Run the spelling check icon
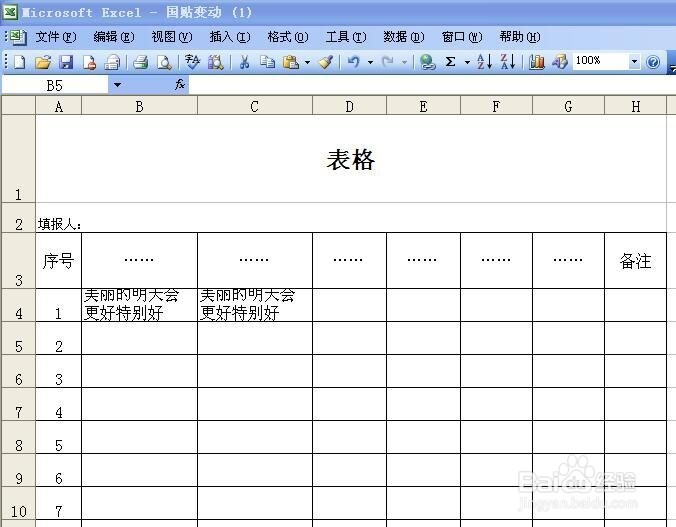676x527 pixels. (x=192, y=62)
